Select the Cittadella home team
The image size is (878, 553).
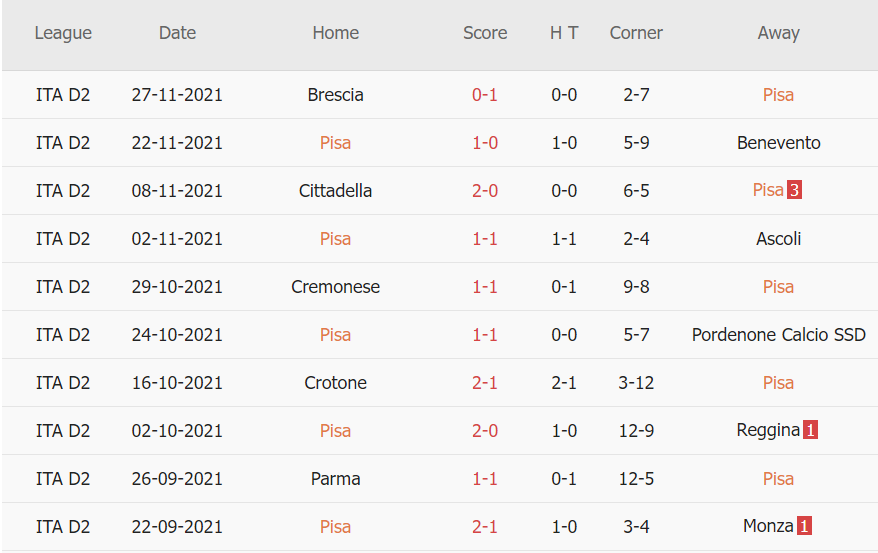click(335, 191)
